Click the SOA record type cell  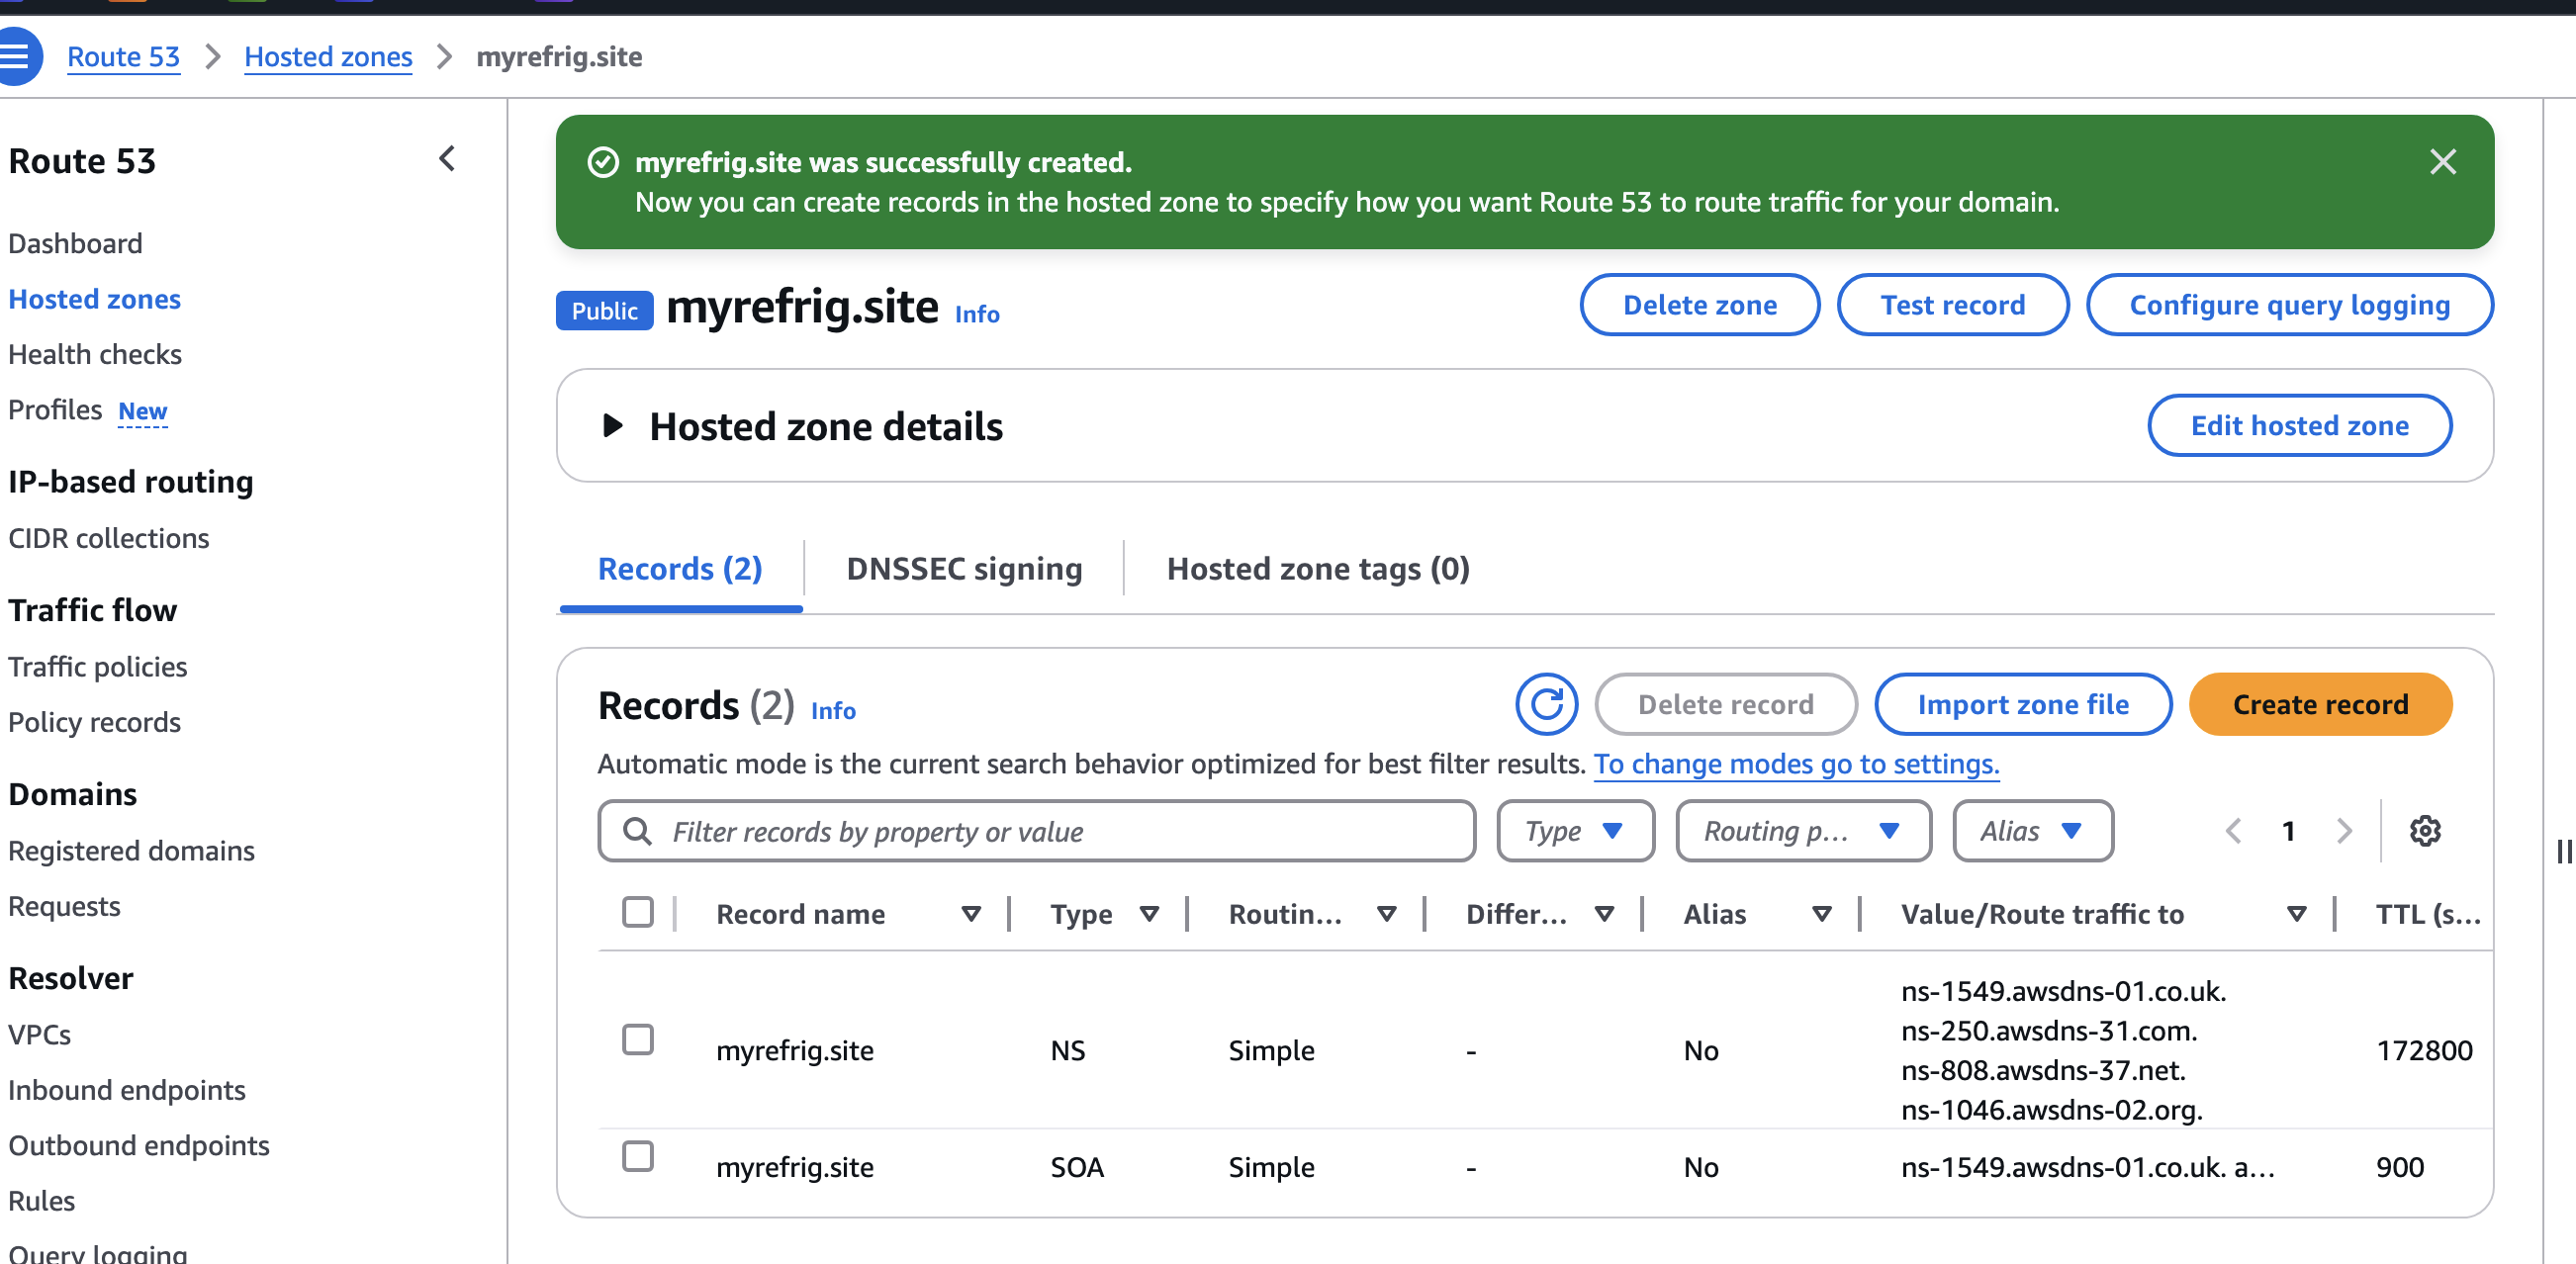[x=1077, y=1167]
